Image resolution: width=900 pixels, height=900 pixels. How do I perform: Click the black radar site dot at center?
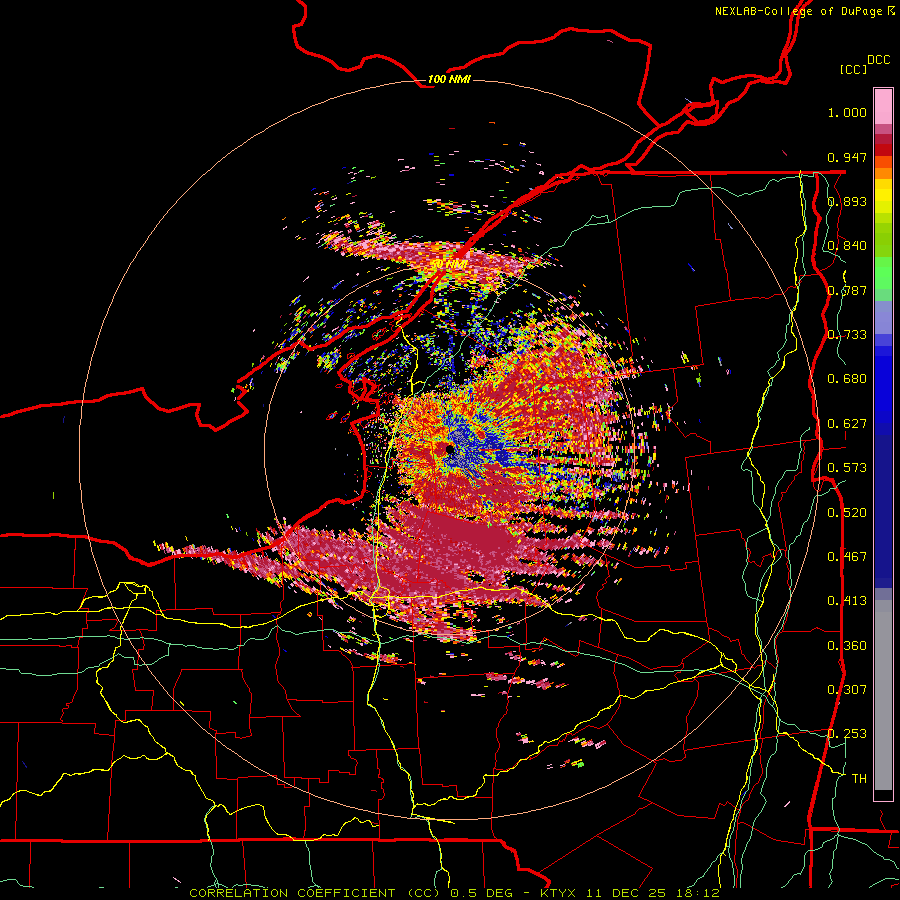(x=449, y=449)
